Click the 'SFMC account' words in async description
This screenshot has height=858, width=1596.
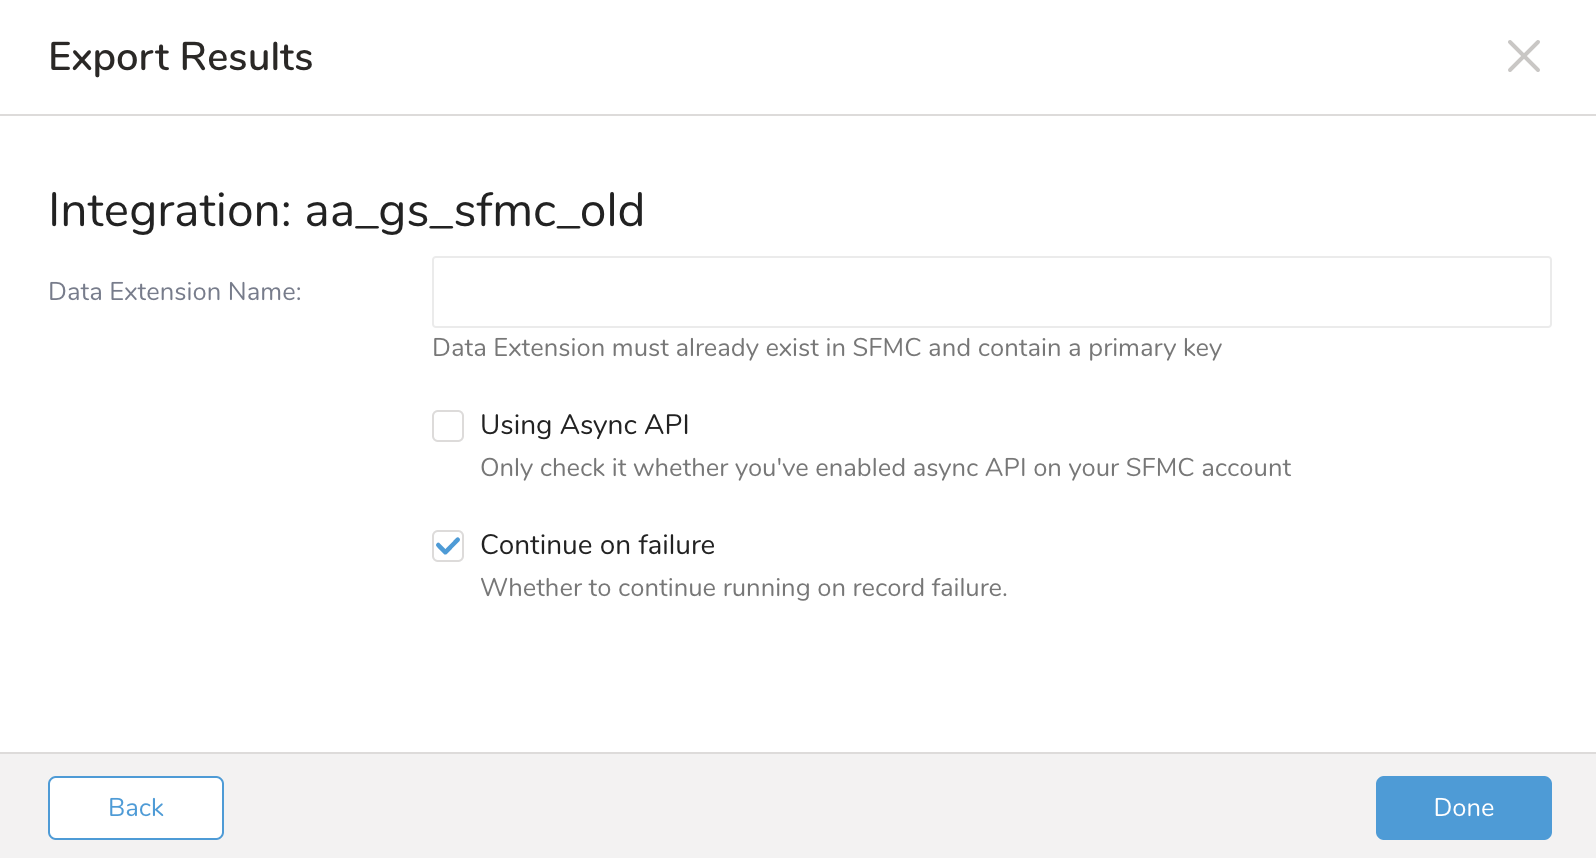[1208, 468]
